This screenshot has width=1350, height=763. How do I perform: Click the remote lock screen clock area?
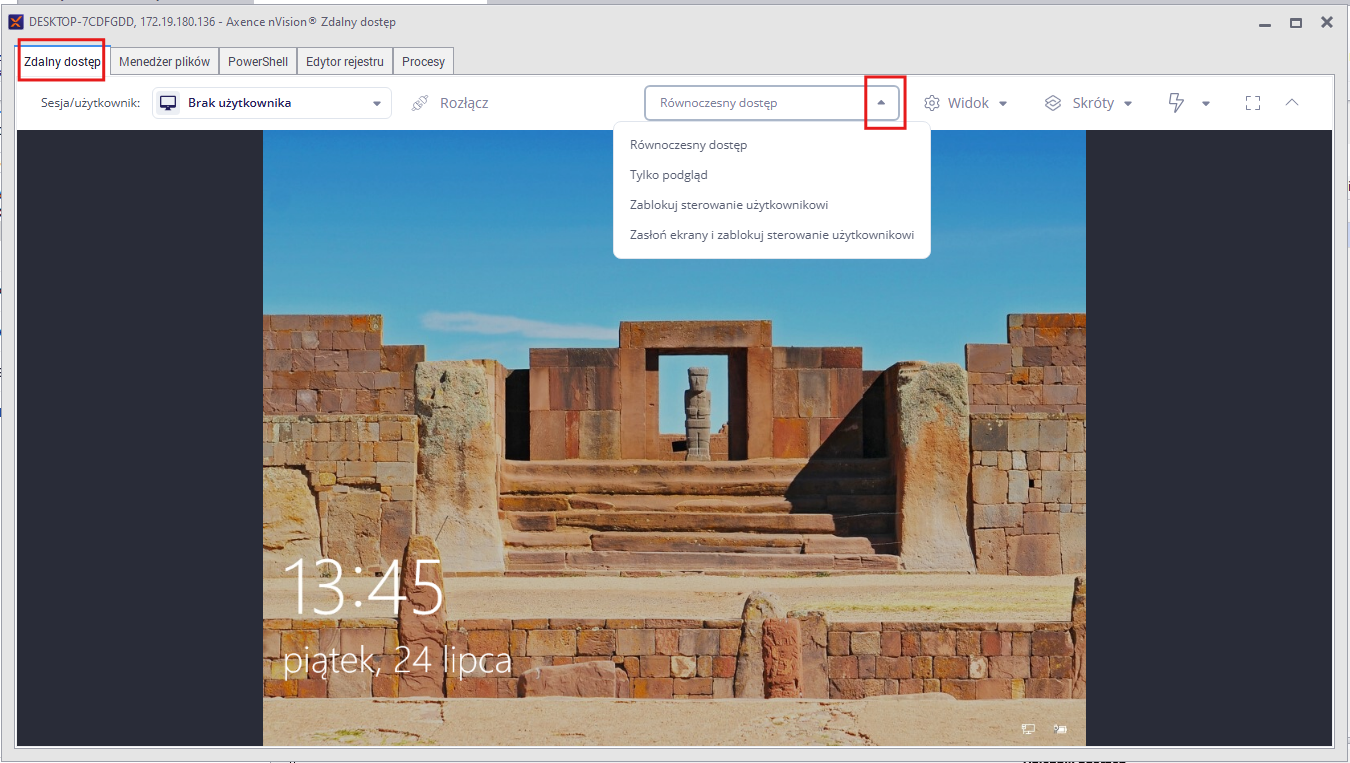point(364,587)
